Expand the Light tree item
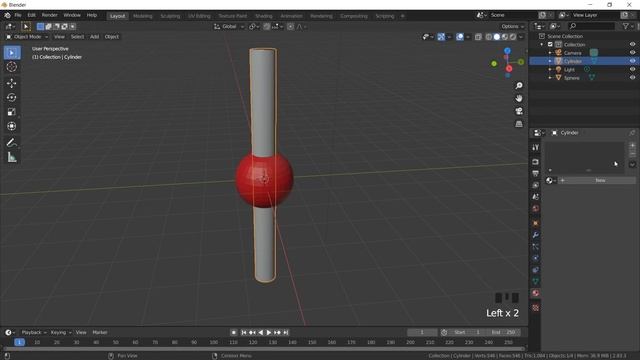This screenshot has width=640, height=360. [x=550, y=69]
